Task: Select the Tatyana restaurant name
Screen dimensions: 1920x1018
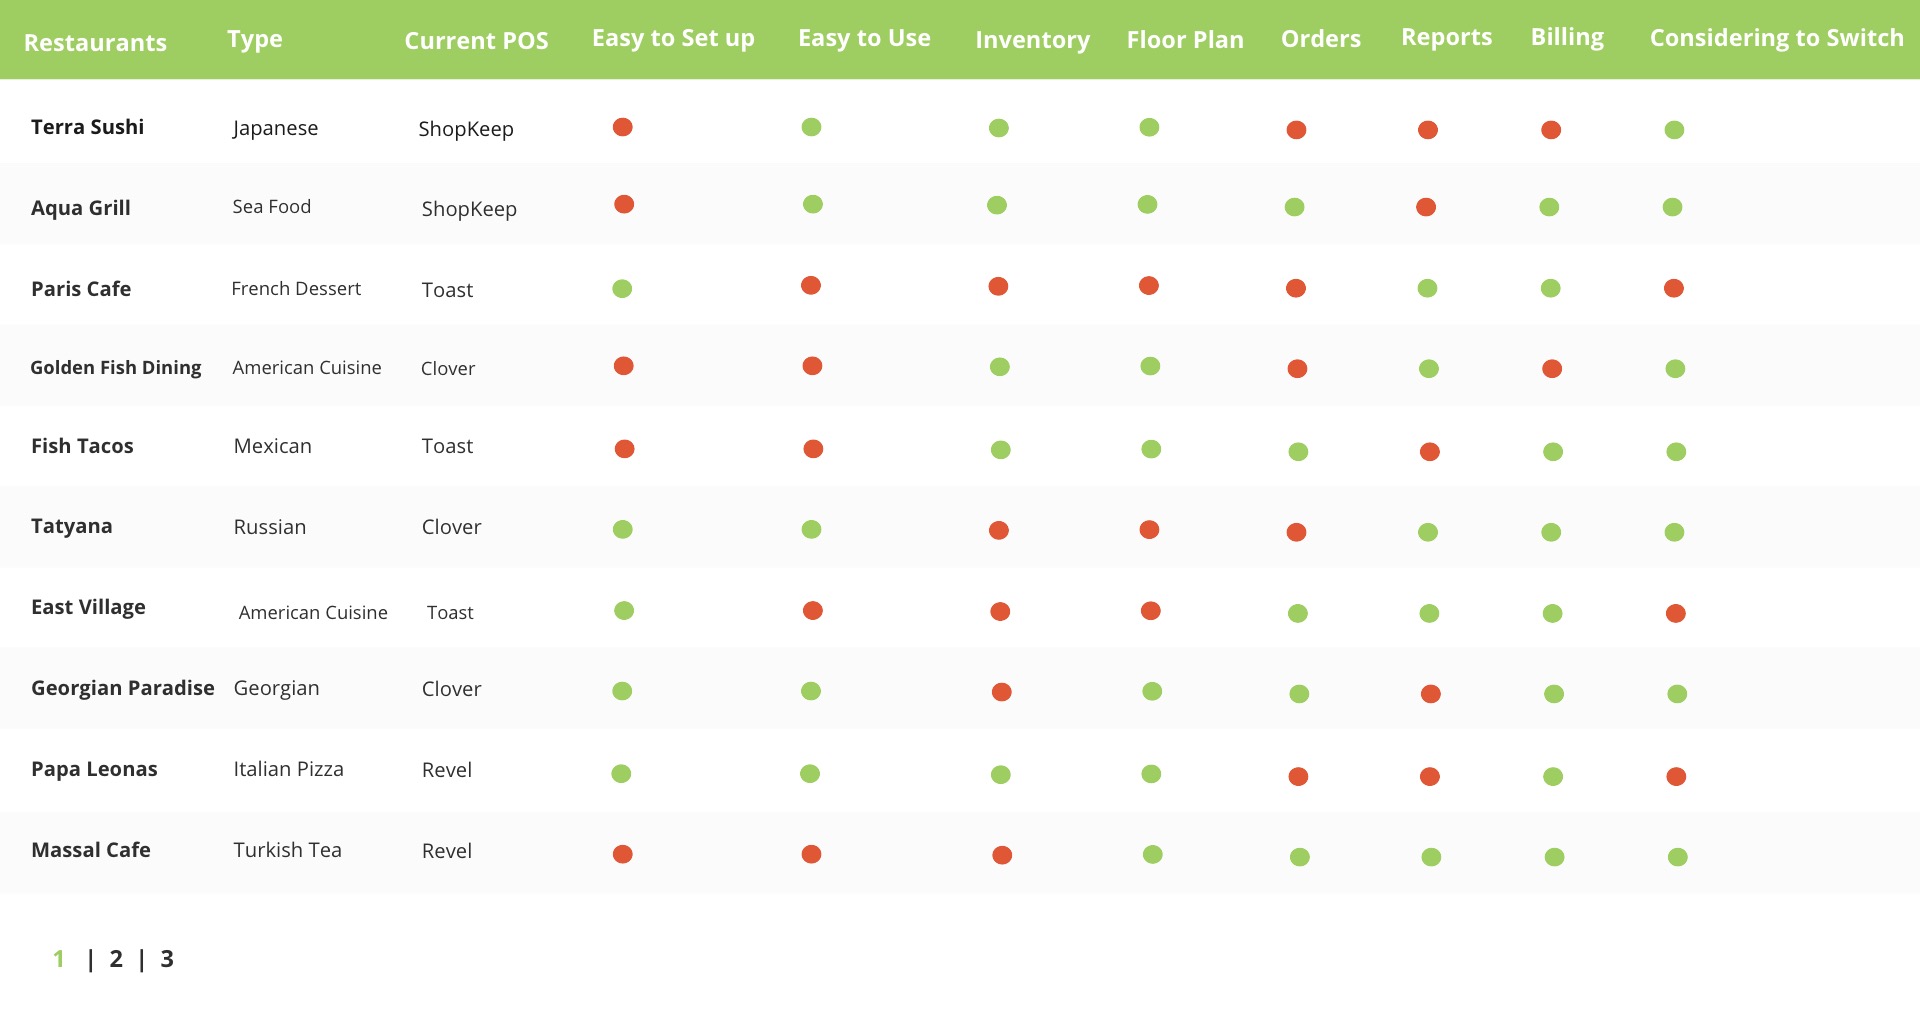Action: (71, 526)
